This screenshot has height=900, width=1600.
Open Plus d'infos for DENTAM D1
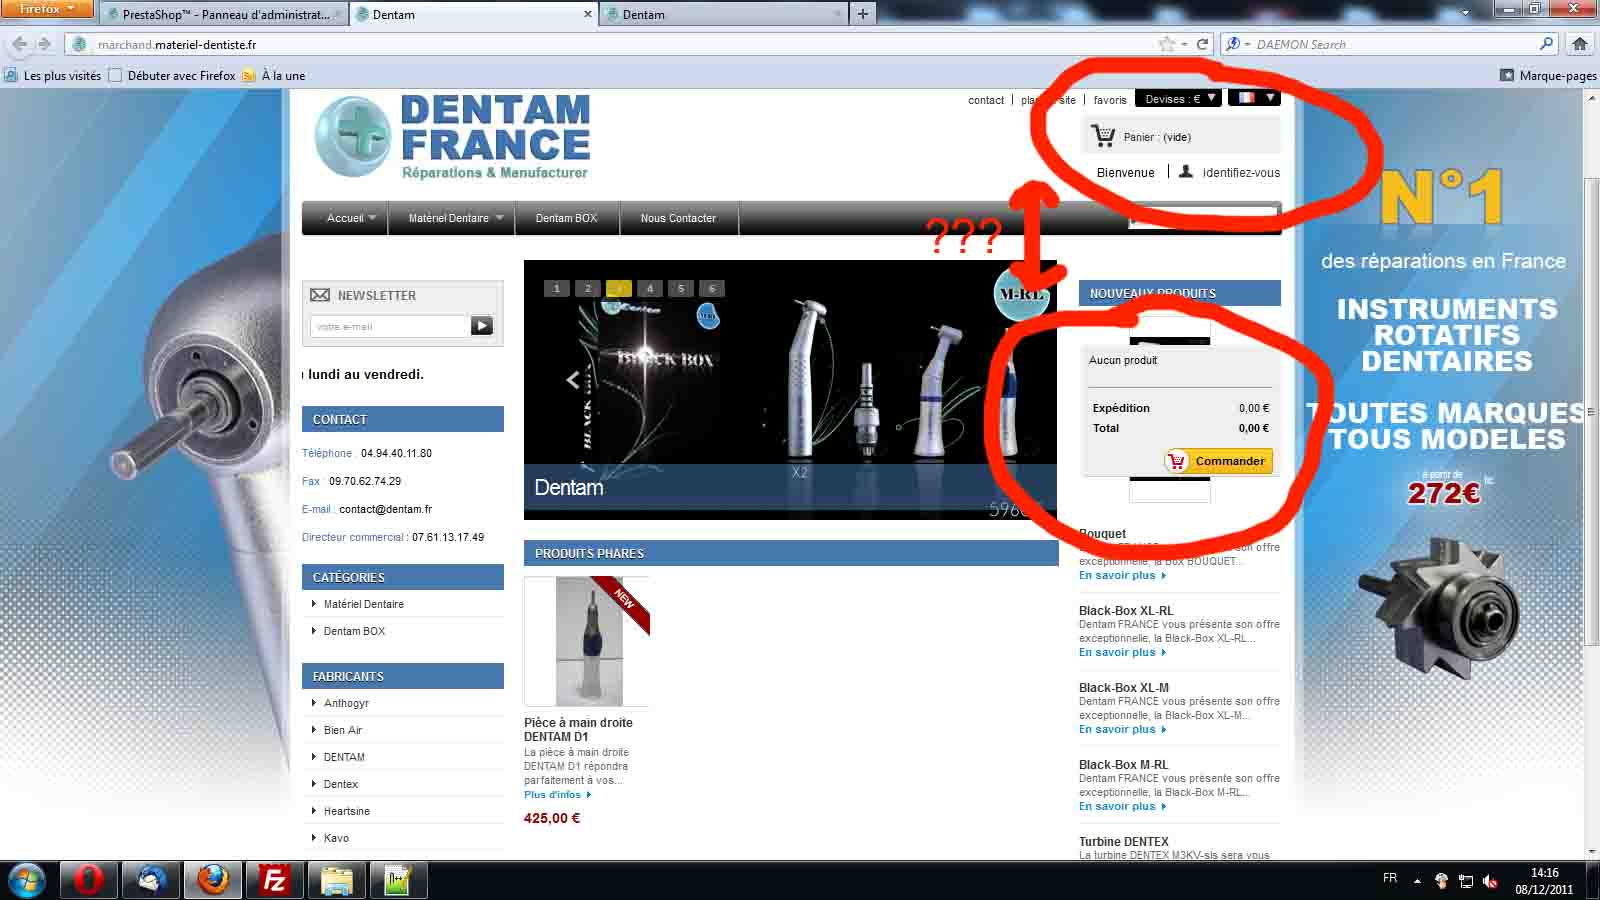click(x=558, y=795)
